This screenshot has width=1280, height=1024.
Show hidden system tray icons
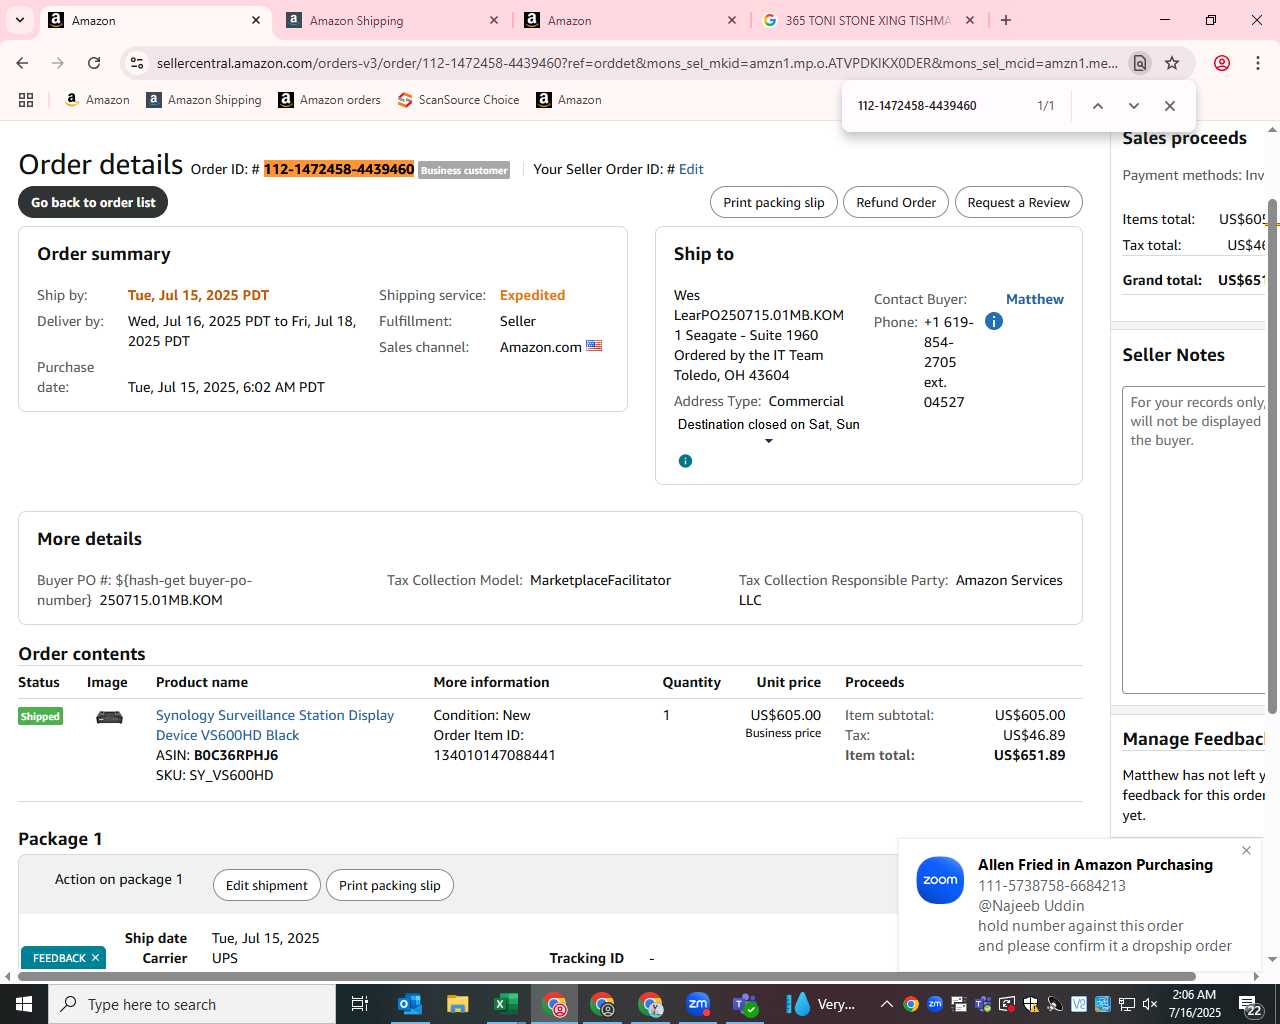pos(886,1004)
